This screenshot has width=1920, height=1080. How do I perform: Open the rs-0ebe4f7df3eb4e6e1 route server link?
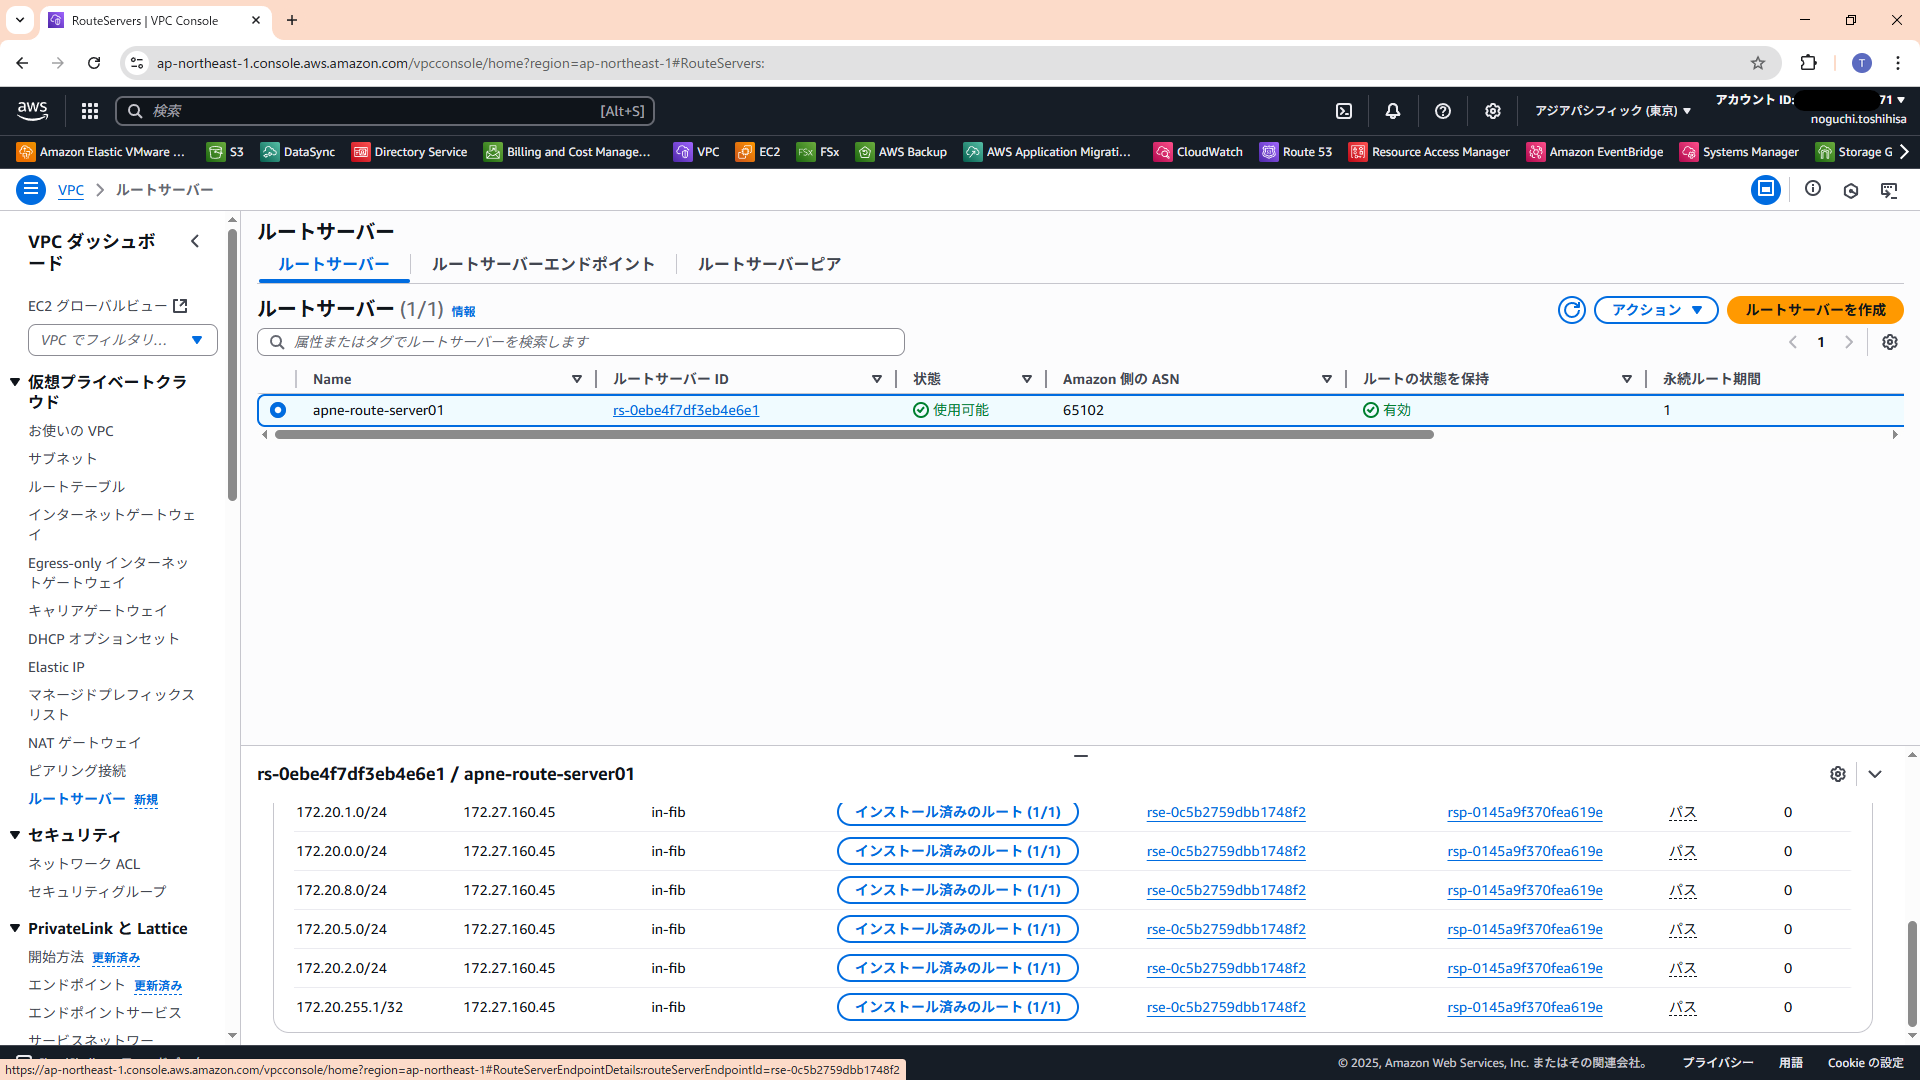coord(685,410)
